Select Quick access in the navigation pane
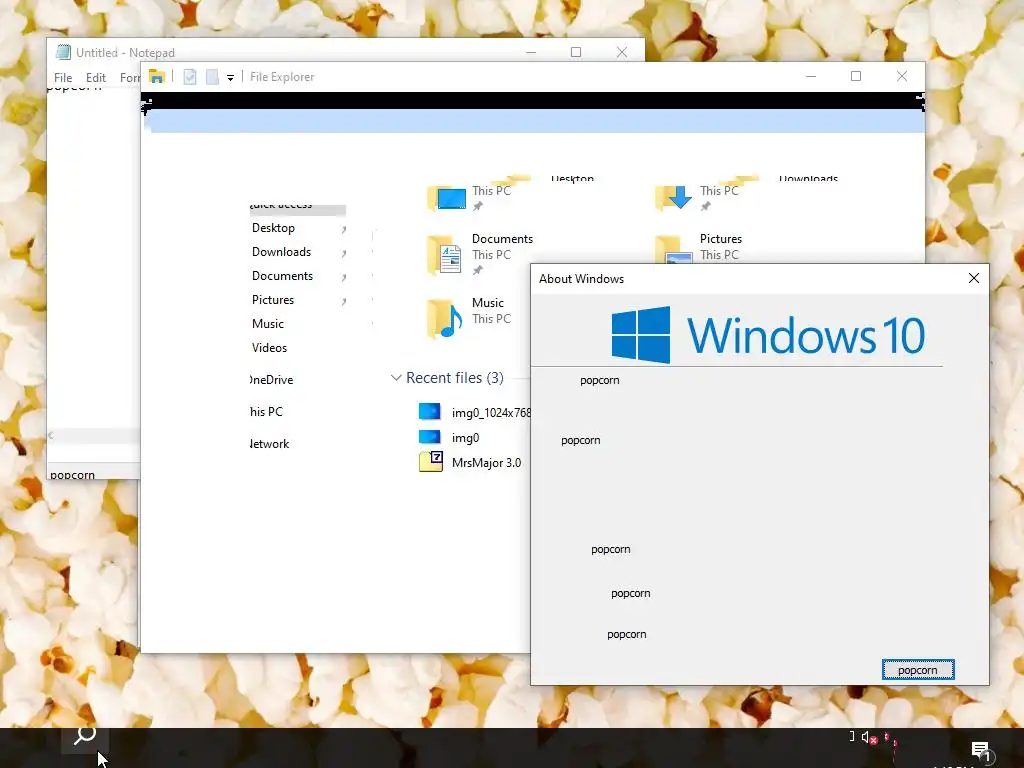Viewport: 1024px width, 768px height. tap(297, 208)
